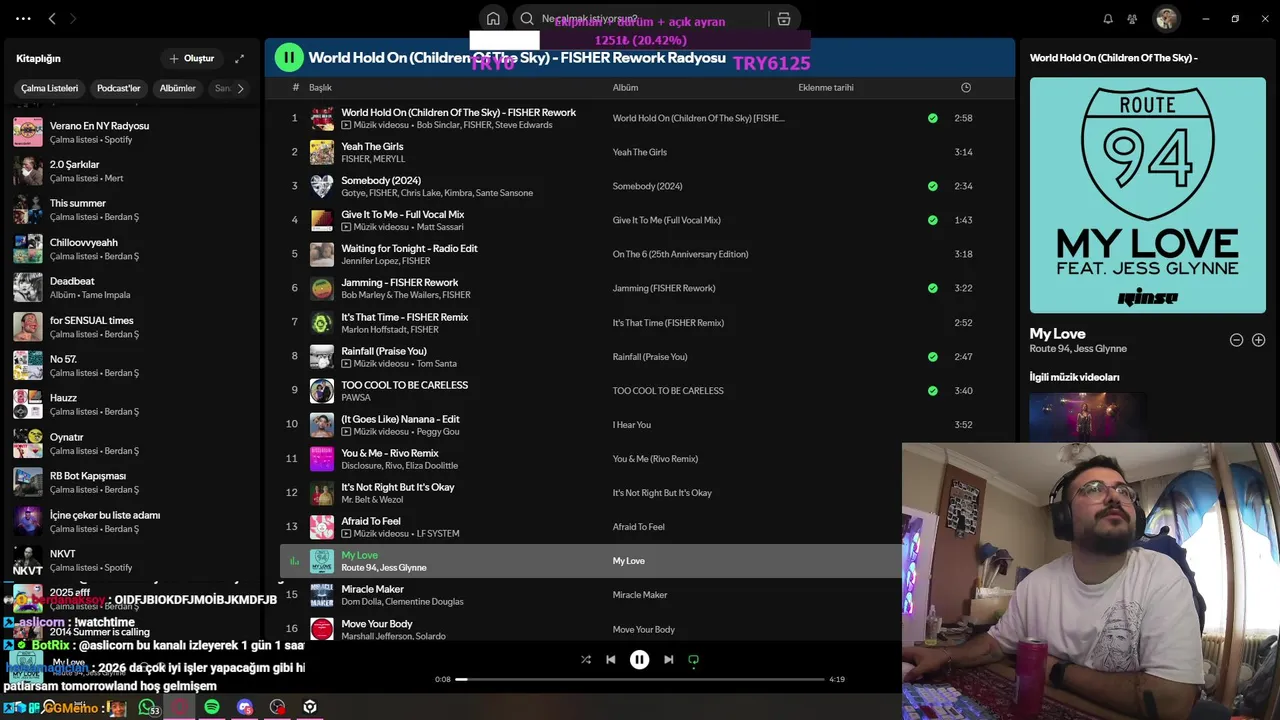
Task: Sort tracks by the Albüm column
Action: click(625, 88)
